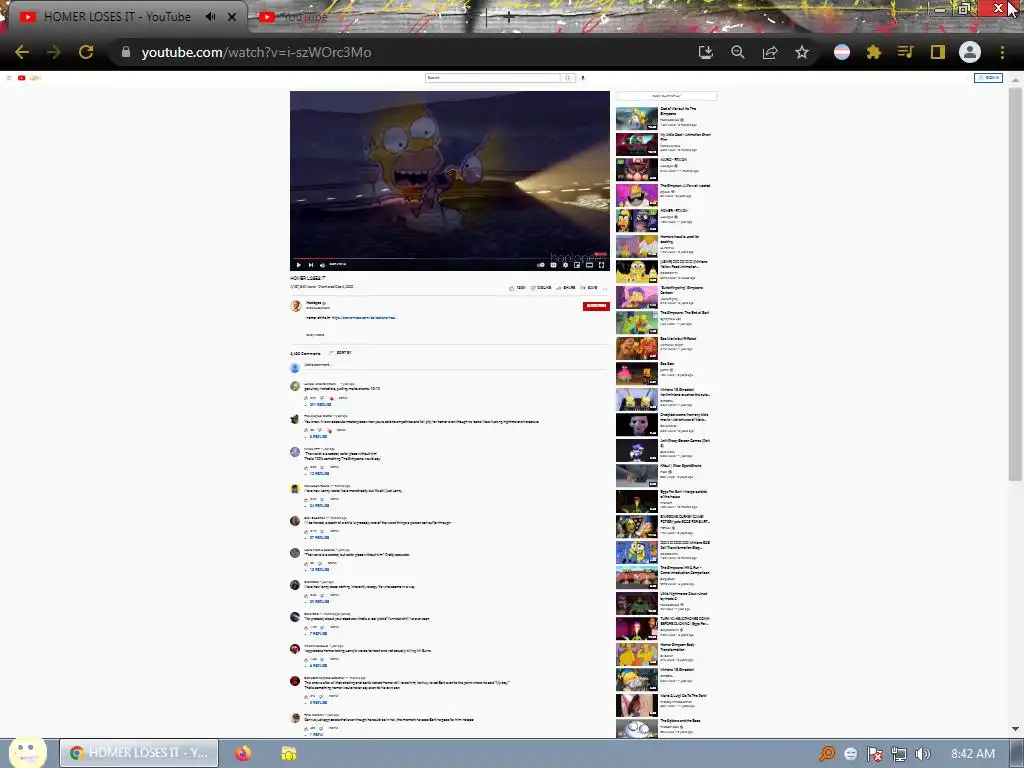This screenshot has width=1024, height=768.
Task: Expand the description with Show more
Action: pos(315,334)
